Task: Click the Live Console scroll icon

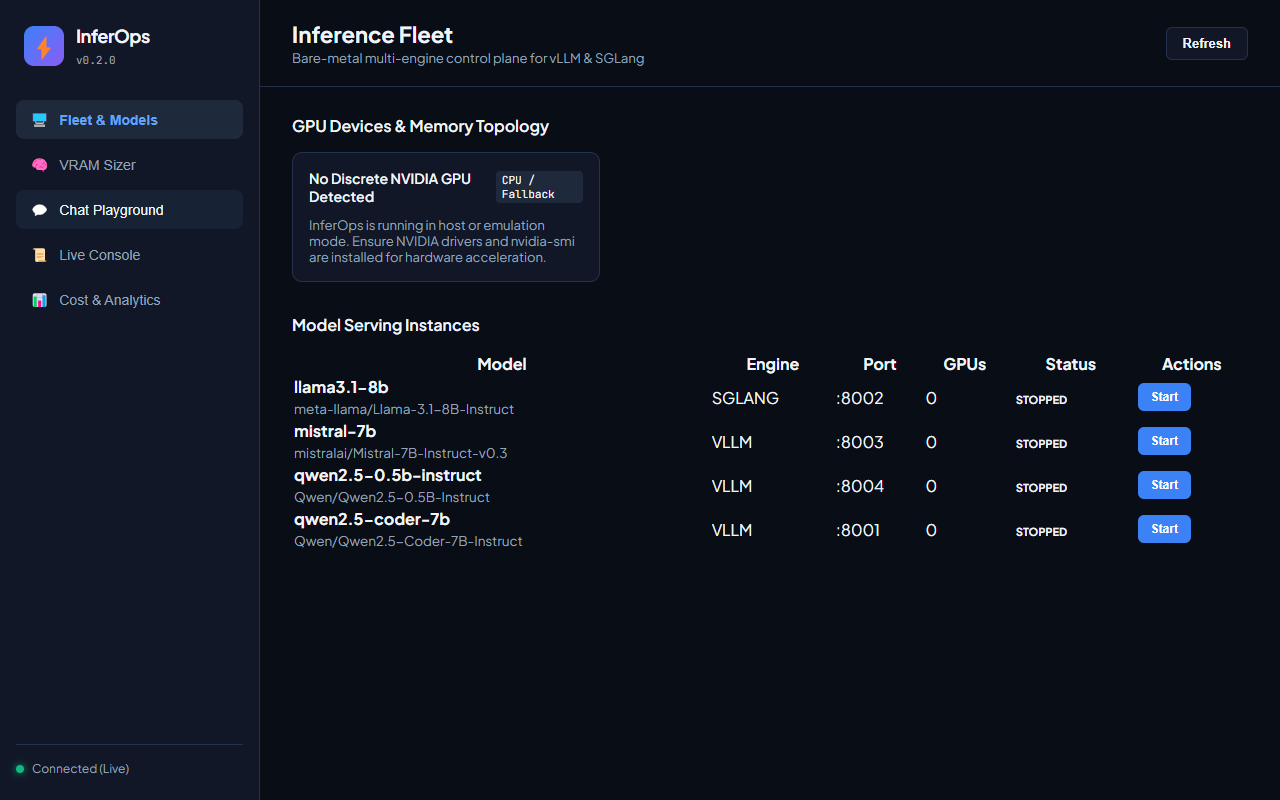Action: pyautogui.click(x=40, y=255)
